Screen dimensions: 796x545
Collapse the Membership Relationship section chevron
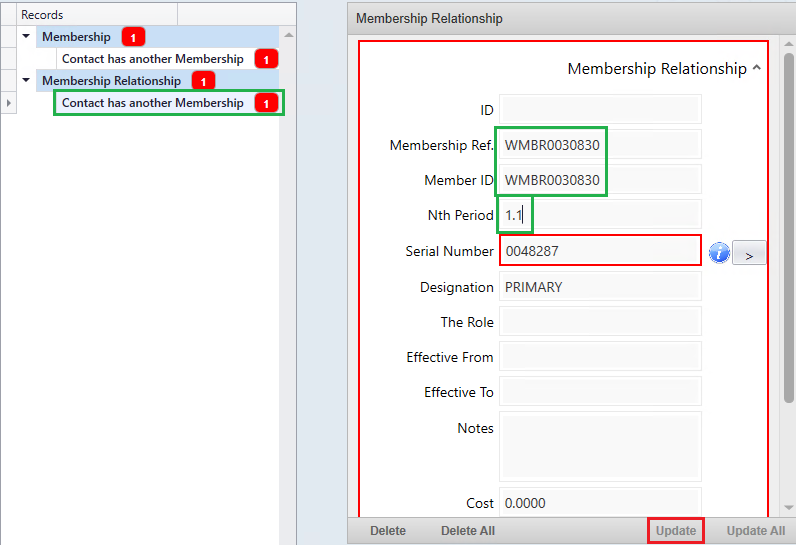(x=756, y=69)
